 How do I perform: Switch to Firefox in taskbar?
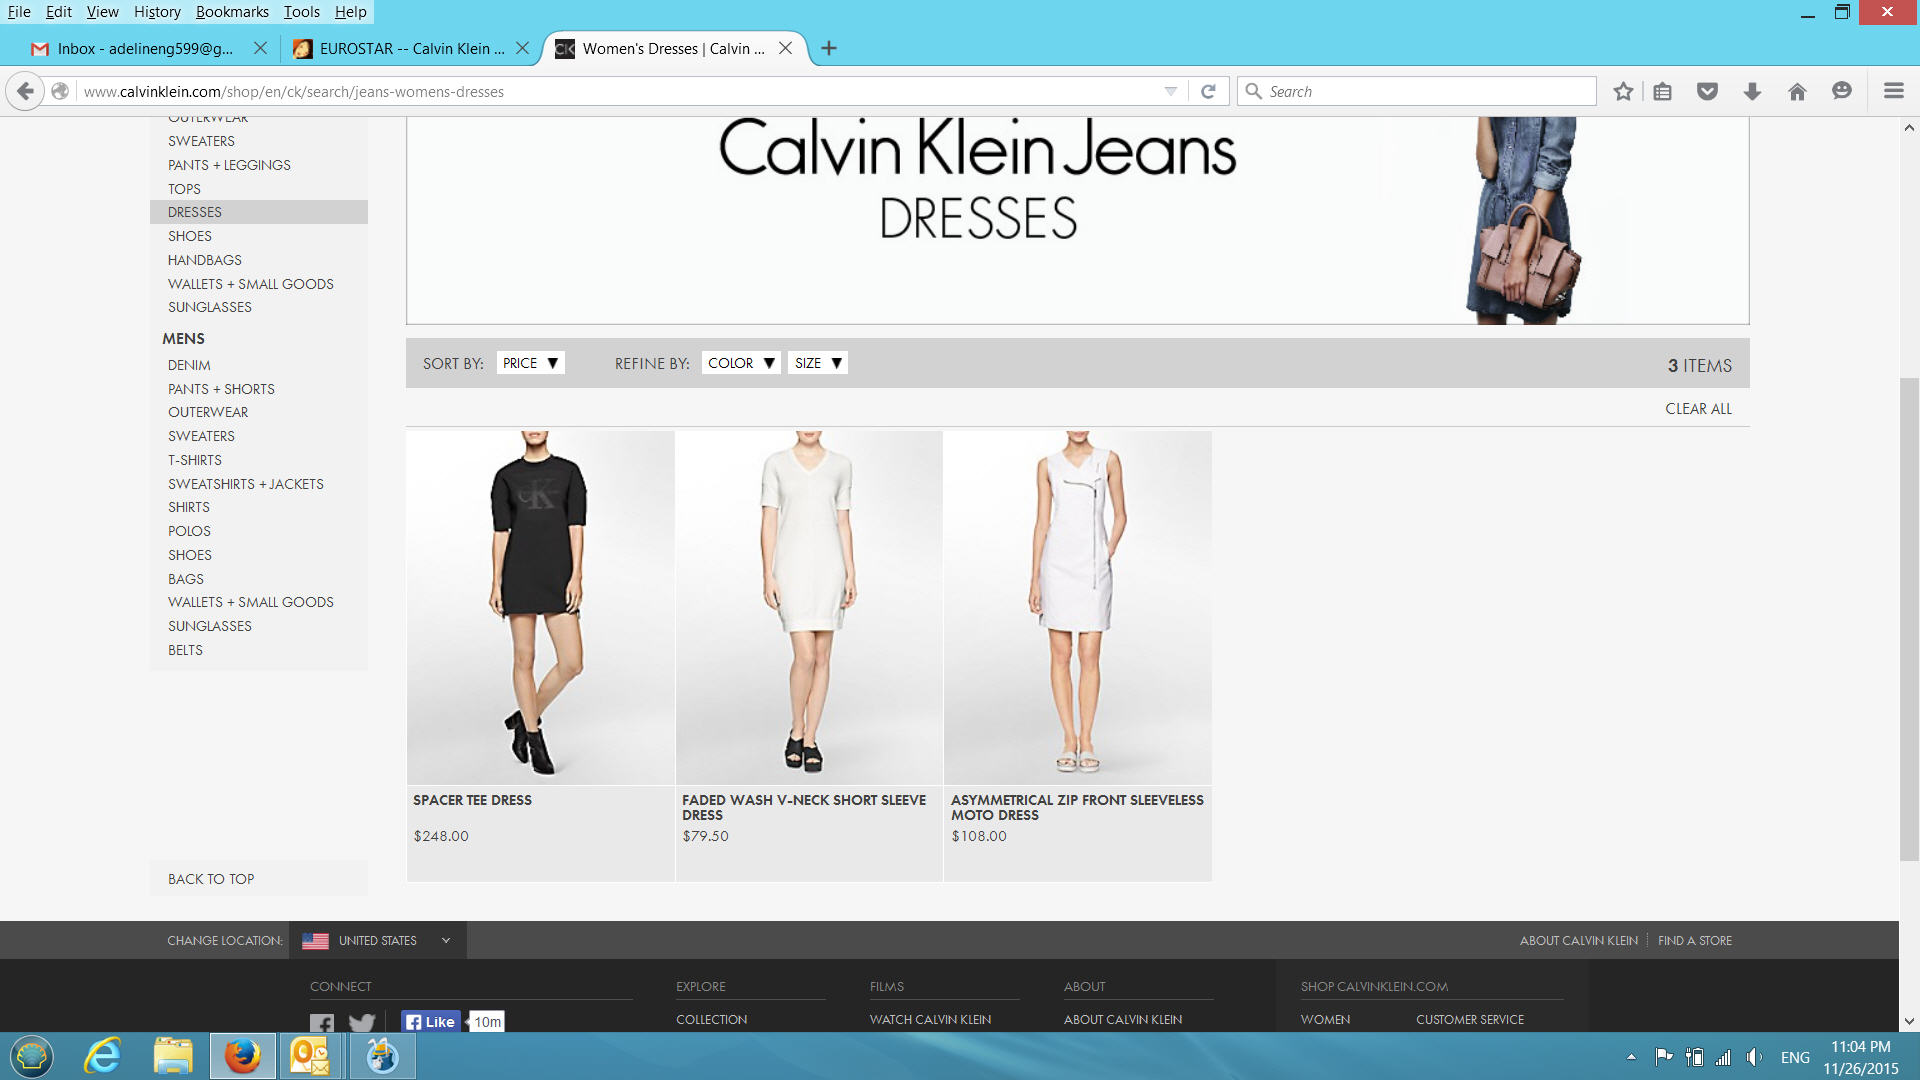[x=242, y=1056]
